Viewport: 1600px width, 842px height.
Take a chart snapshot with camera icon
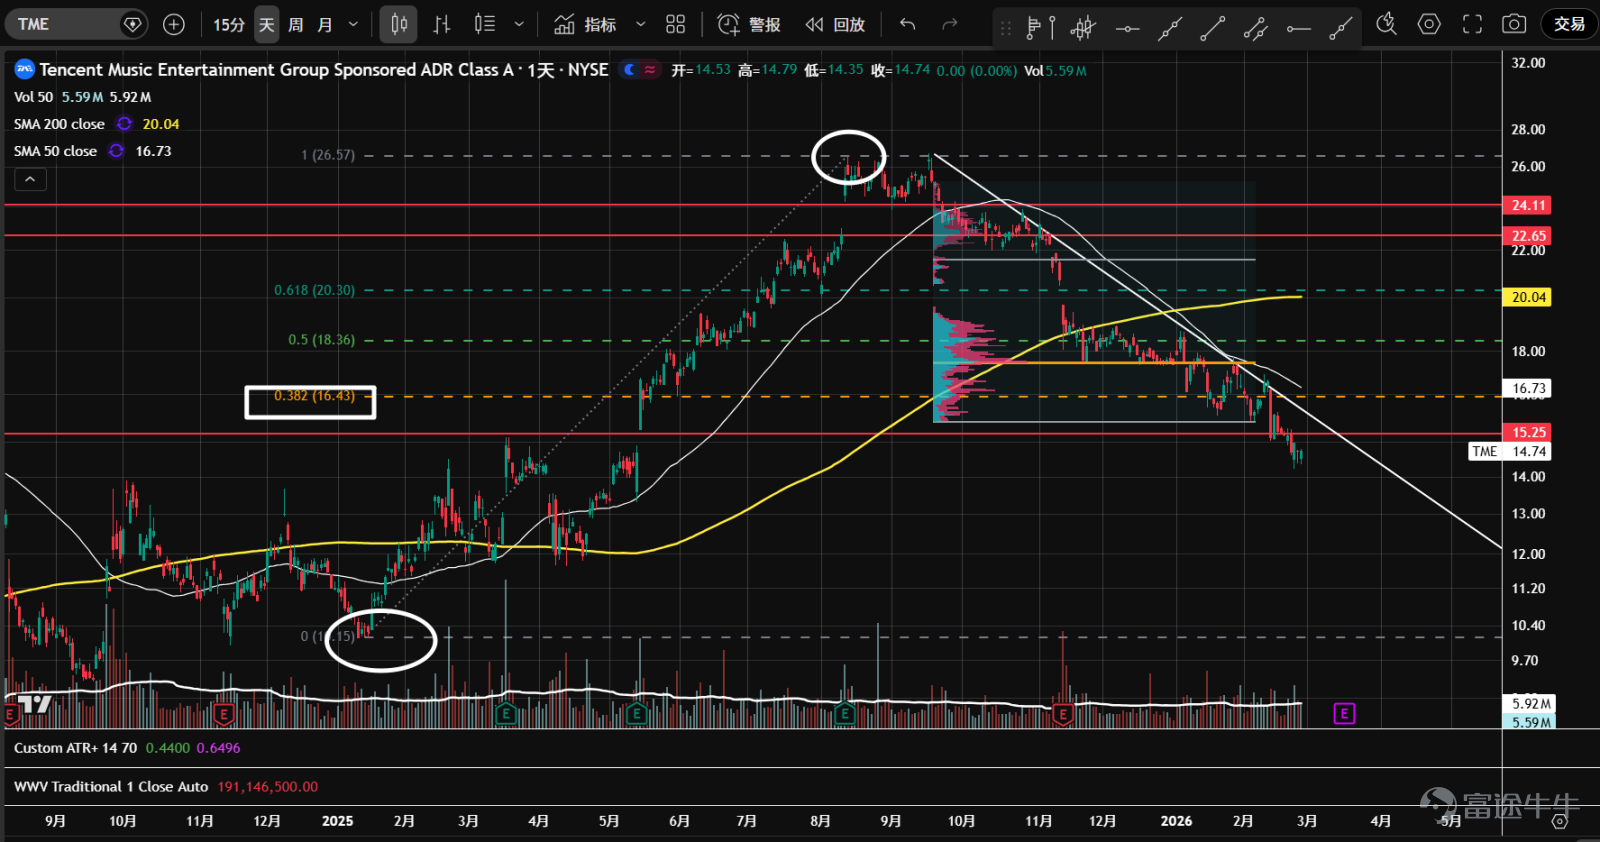[1514, 24]
